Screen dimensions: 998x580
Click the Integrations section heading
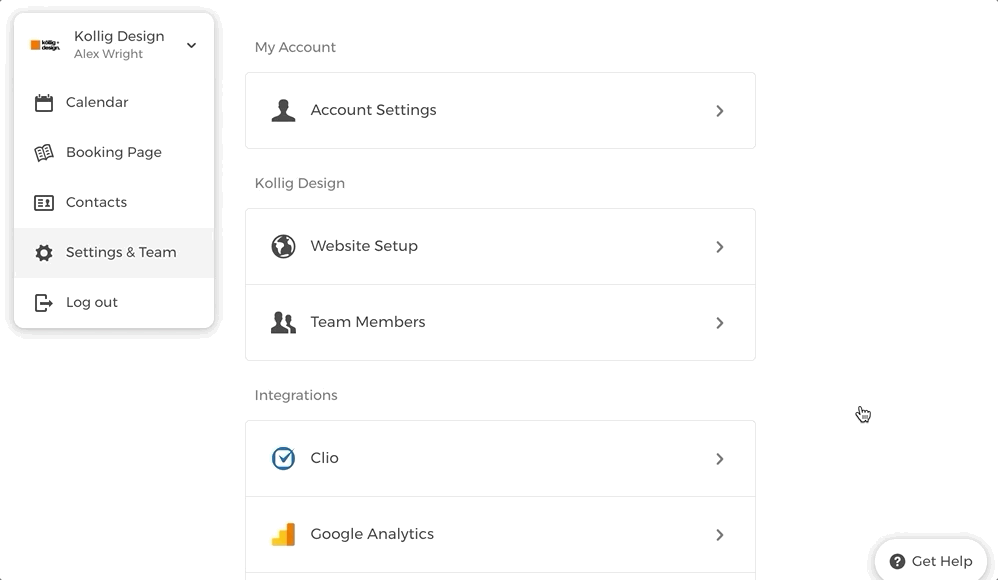tap(296, 395)
